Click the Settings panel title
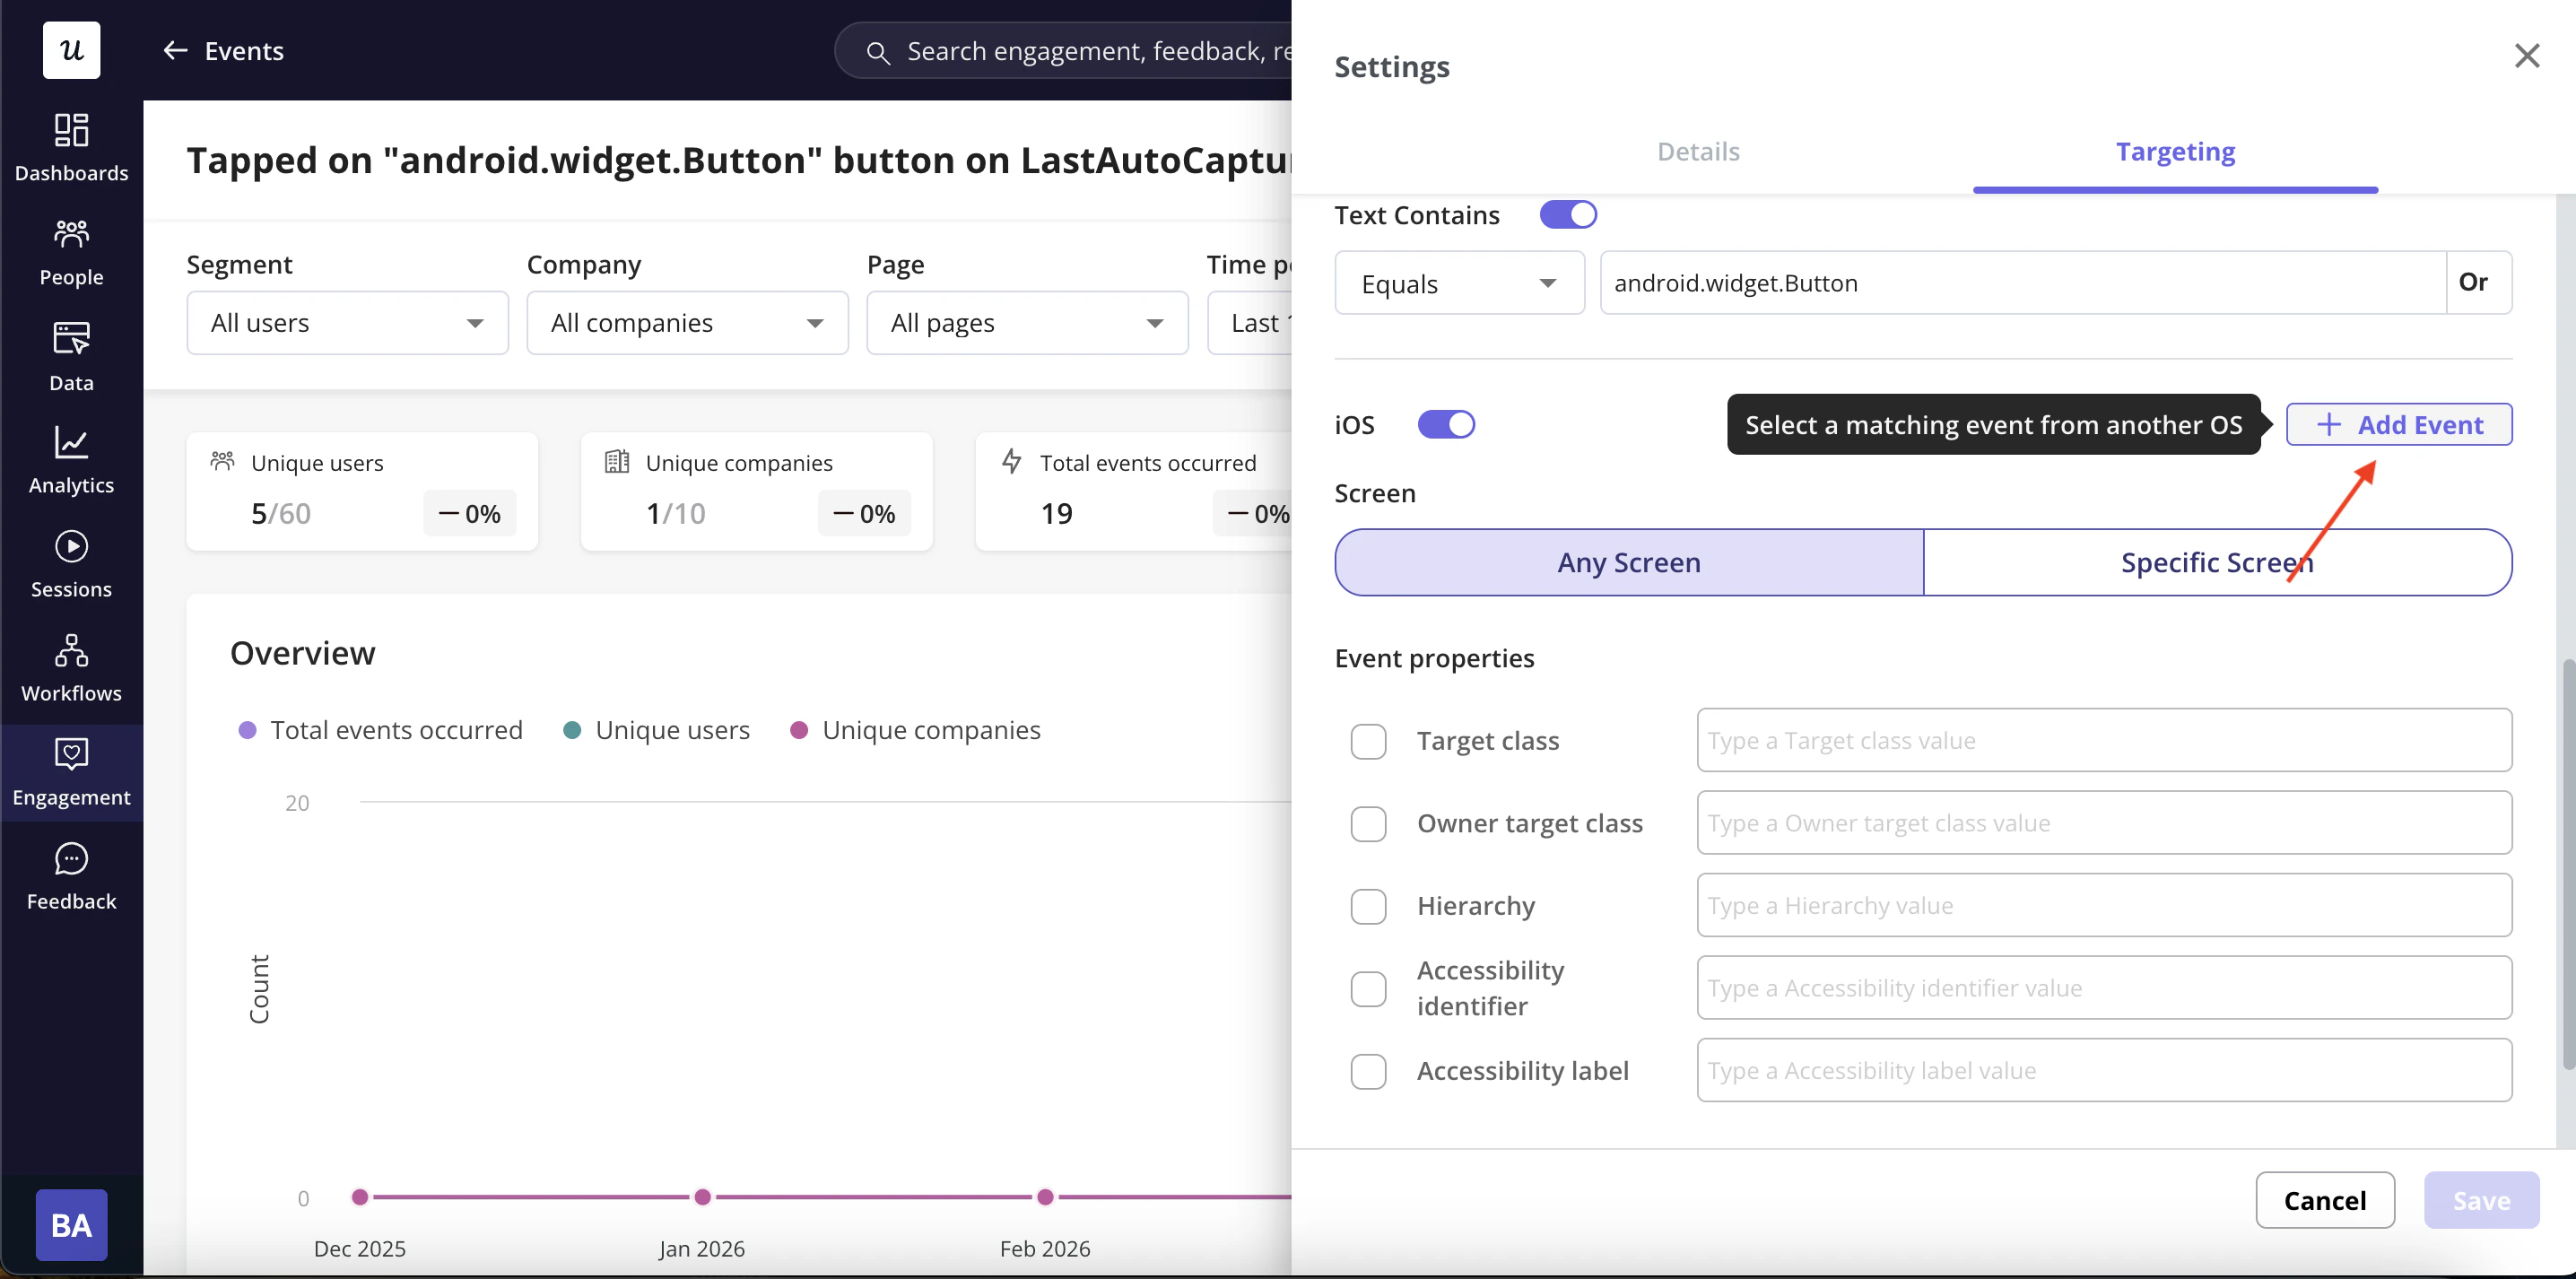Image resolution: width=2576 pixels, height=1279 pixels. (x=1392, y=67)
